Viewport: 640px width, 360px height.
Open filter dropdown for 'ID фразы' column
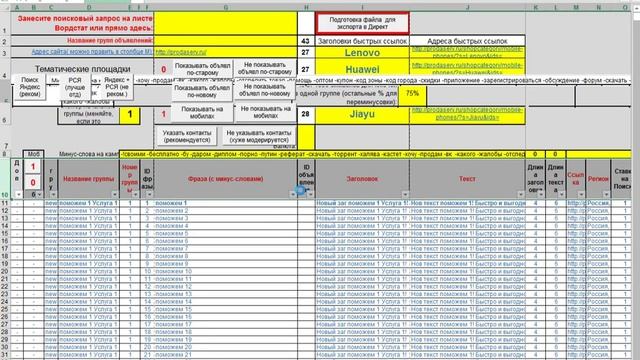point(149,195)
